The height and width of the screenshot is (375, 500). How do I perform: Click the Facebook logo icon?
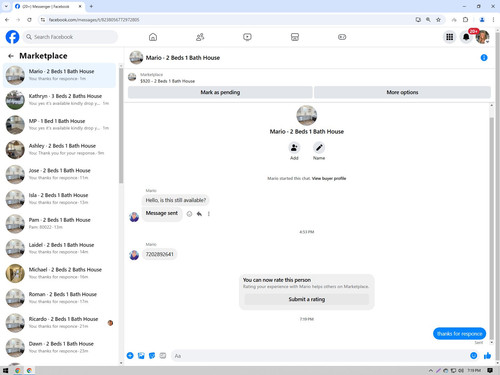coord(12,37)
